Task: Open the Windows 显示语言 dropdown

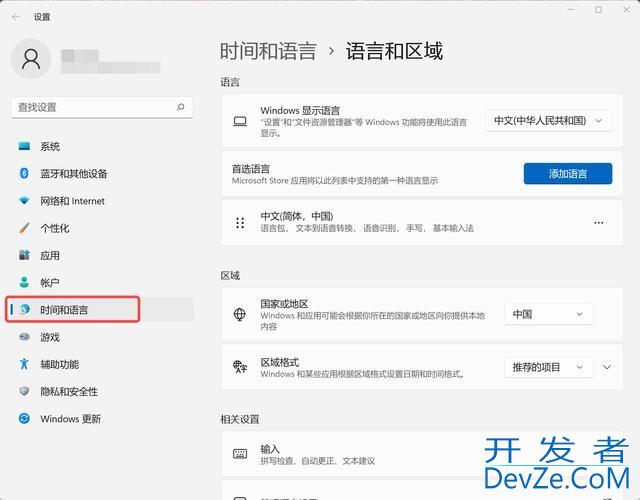Action: (x=549, y=121)
